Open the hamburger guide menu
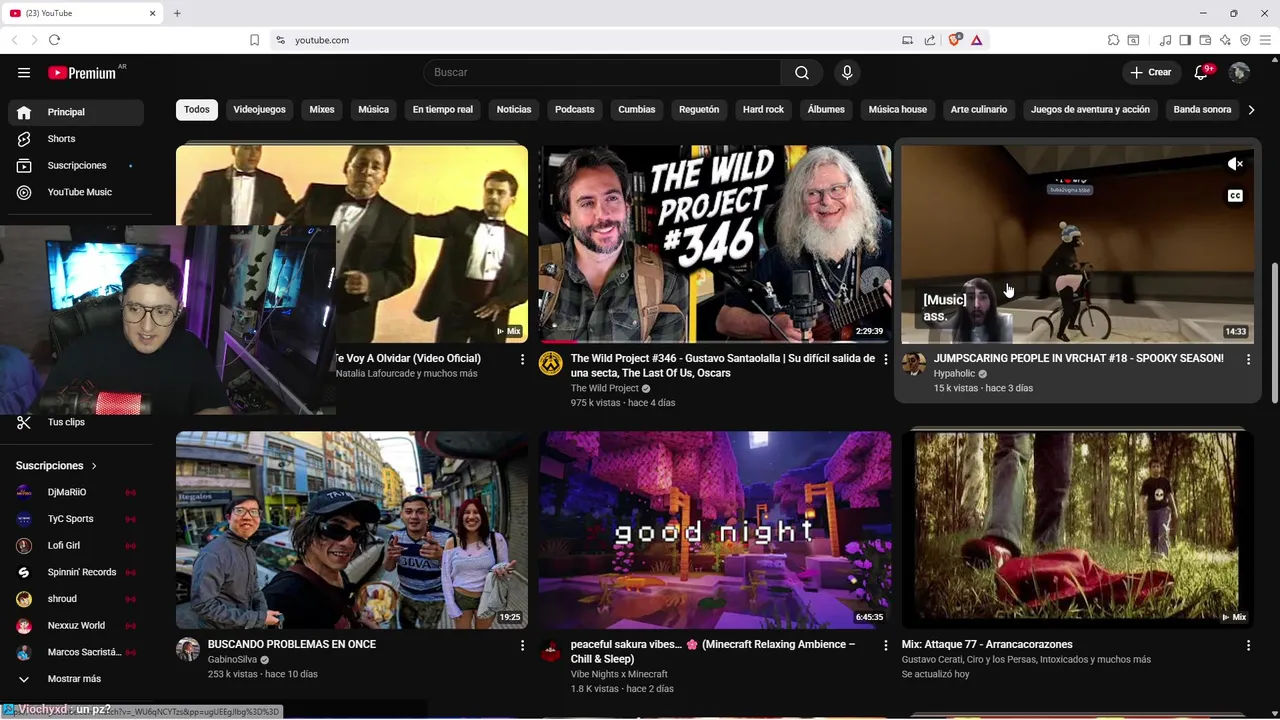1280x720 pixels. (24, 72)
